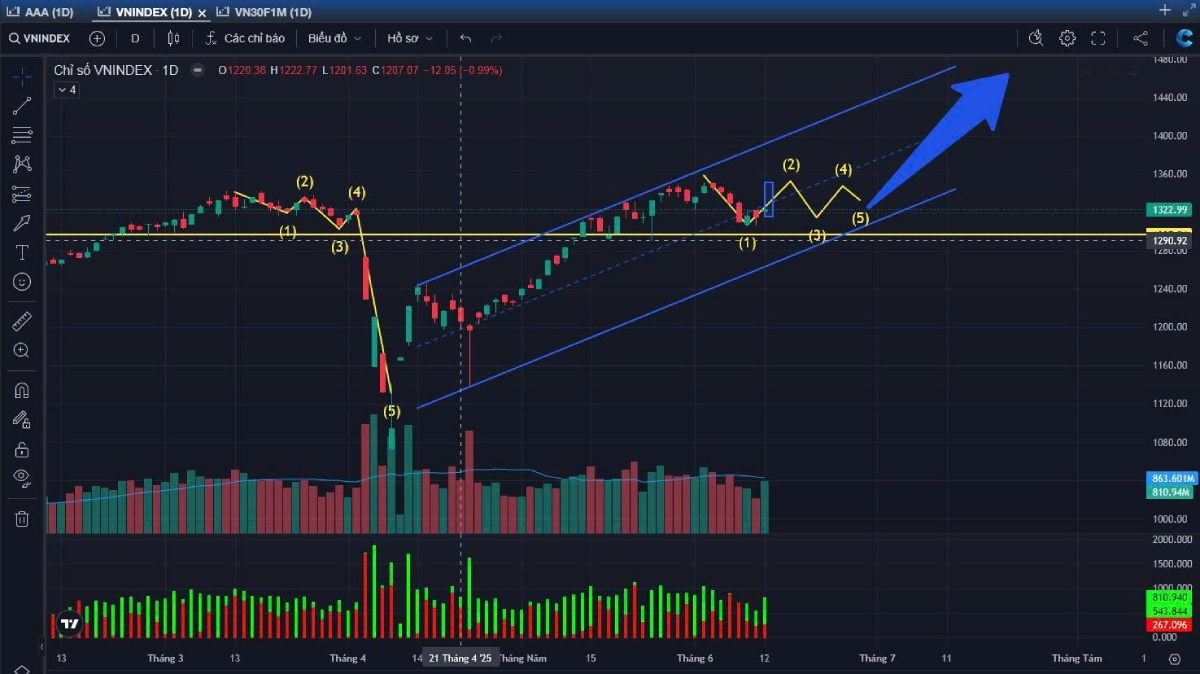Select the ruler measure tool
This screenshot has height=674, width=1200.
[22, 321]
